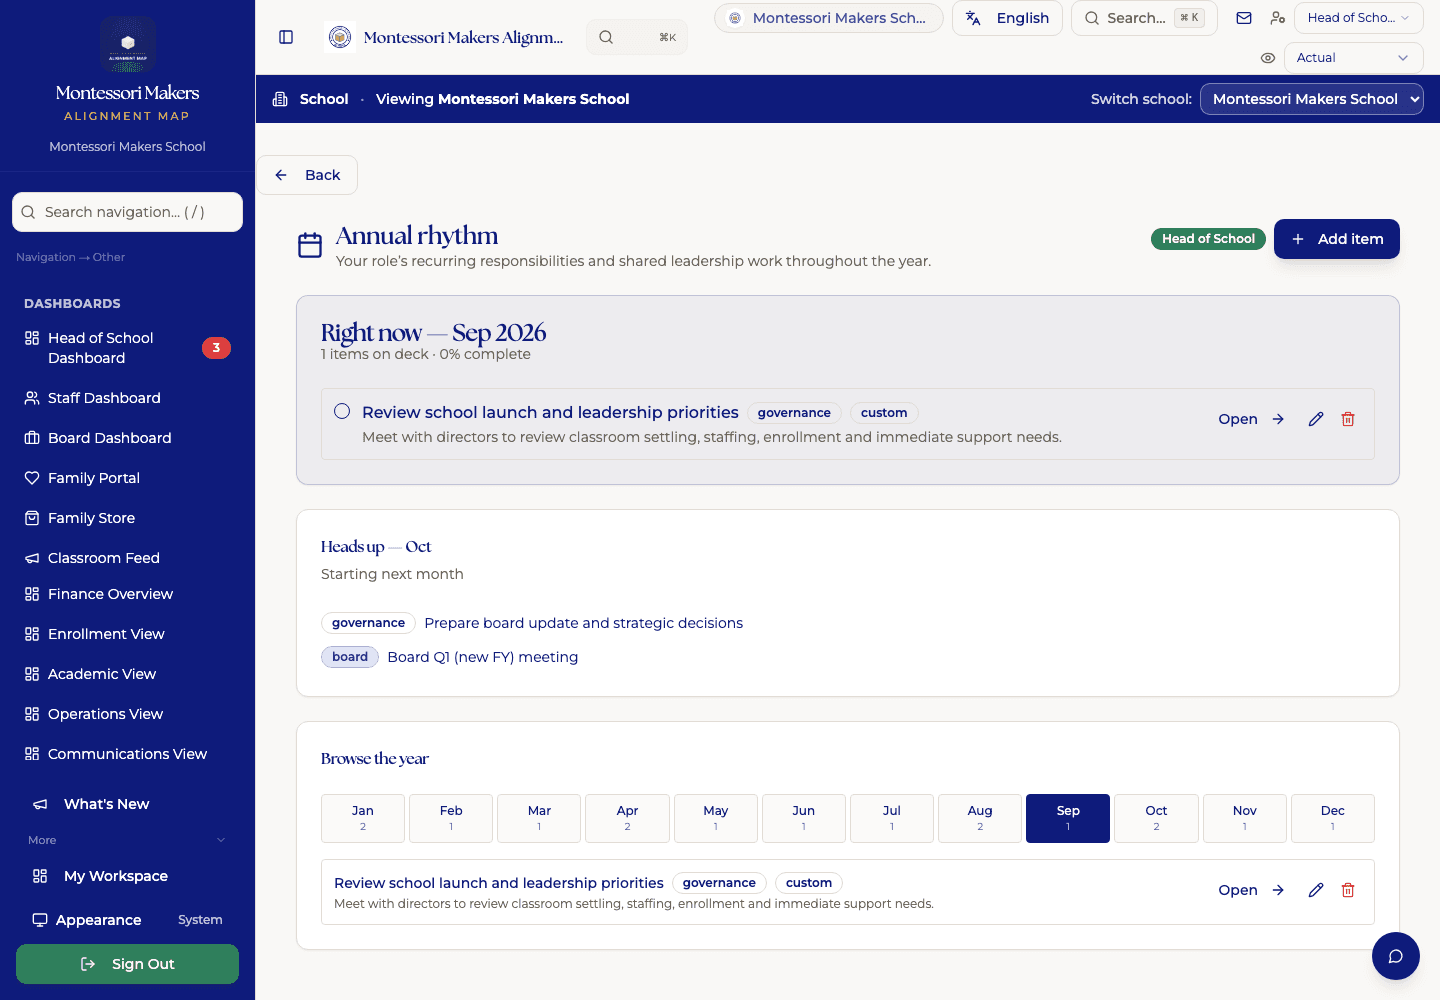Open the mail envelope icon
1440x1000 pixels.
click(1244, 18)
